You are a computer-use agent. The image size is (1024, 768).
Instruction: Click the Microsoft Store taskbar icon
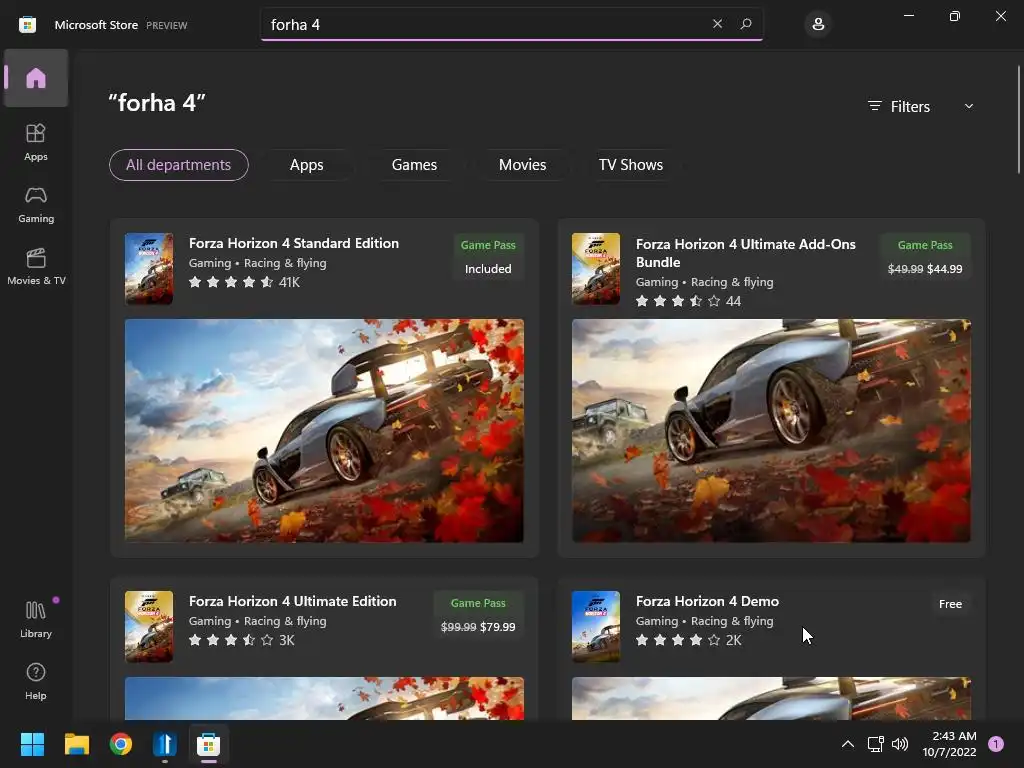coord(208,744)
